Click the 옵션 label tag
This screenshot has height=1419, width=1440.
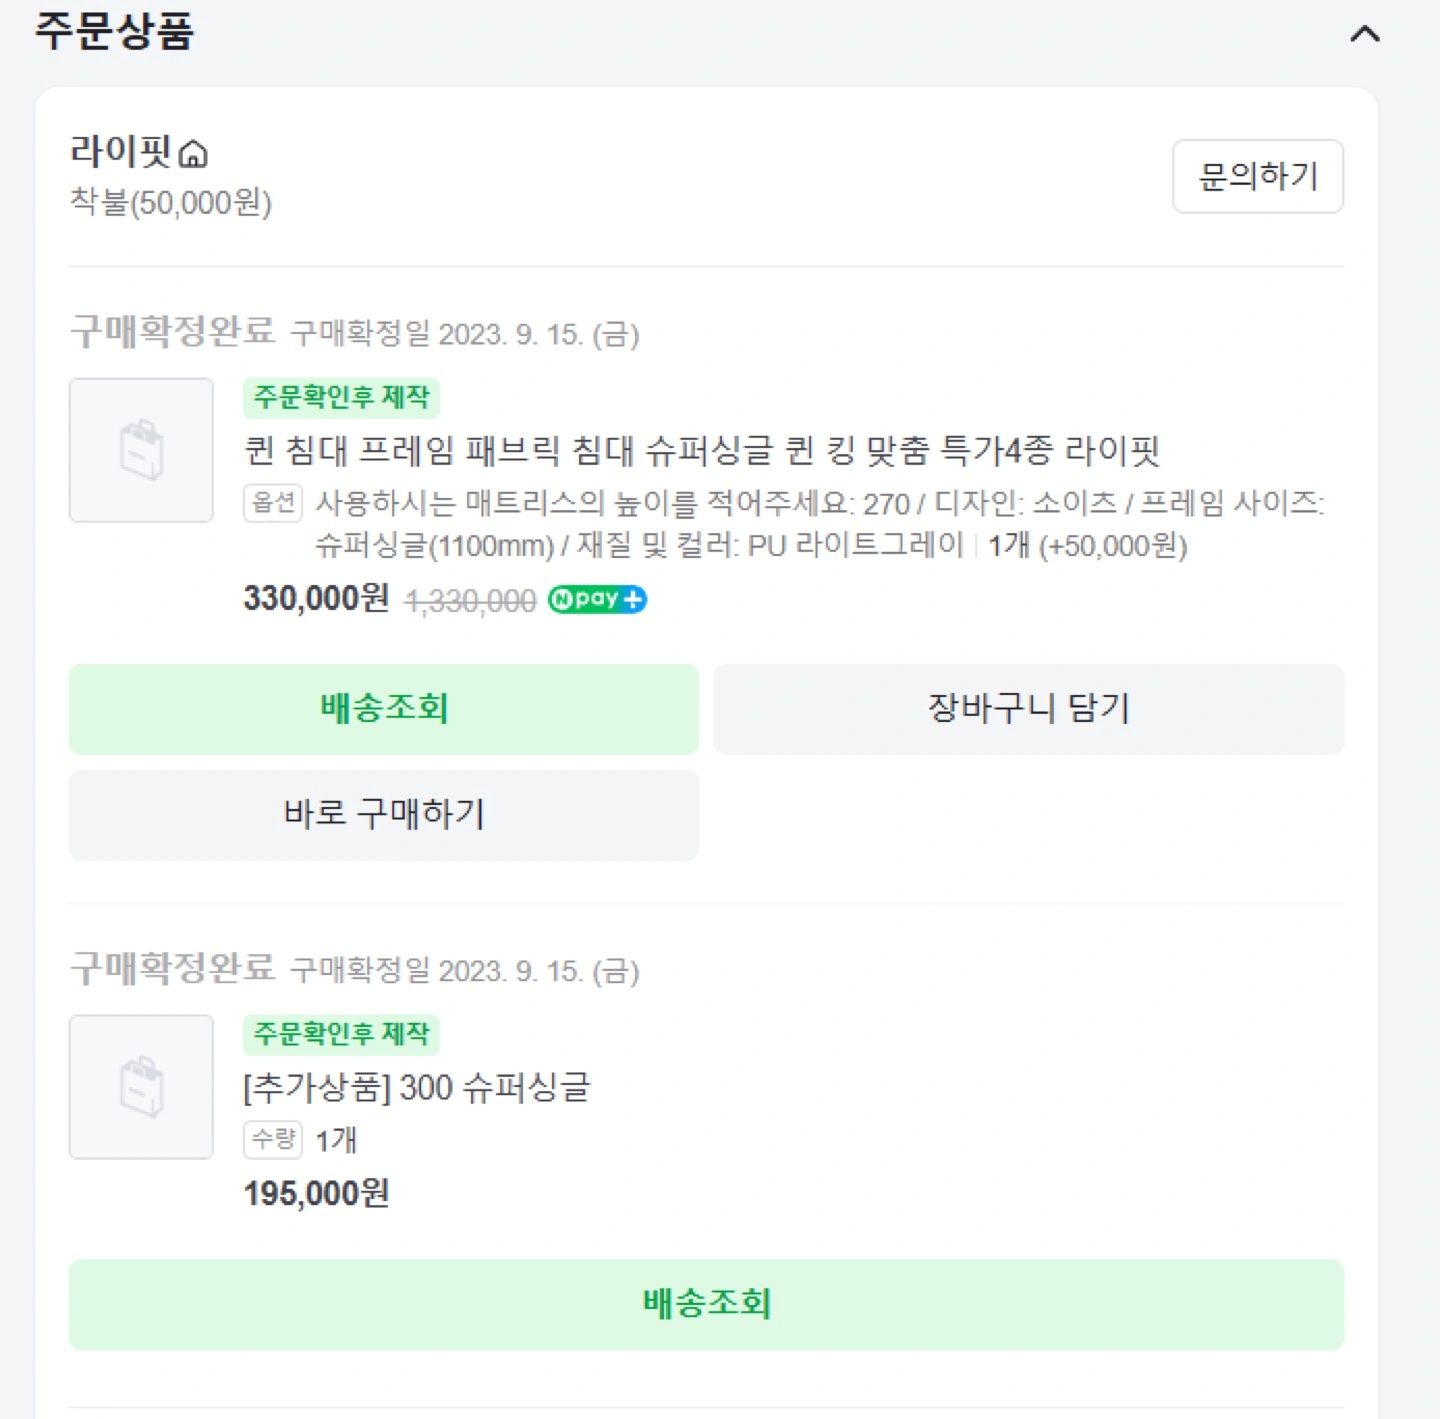click(273, 502)
